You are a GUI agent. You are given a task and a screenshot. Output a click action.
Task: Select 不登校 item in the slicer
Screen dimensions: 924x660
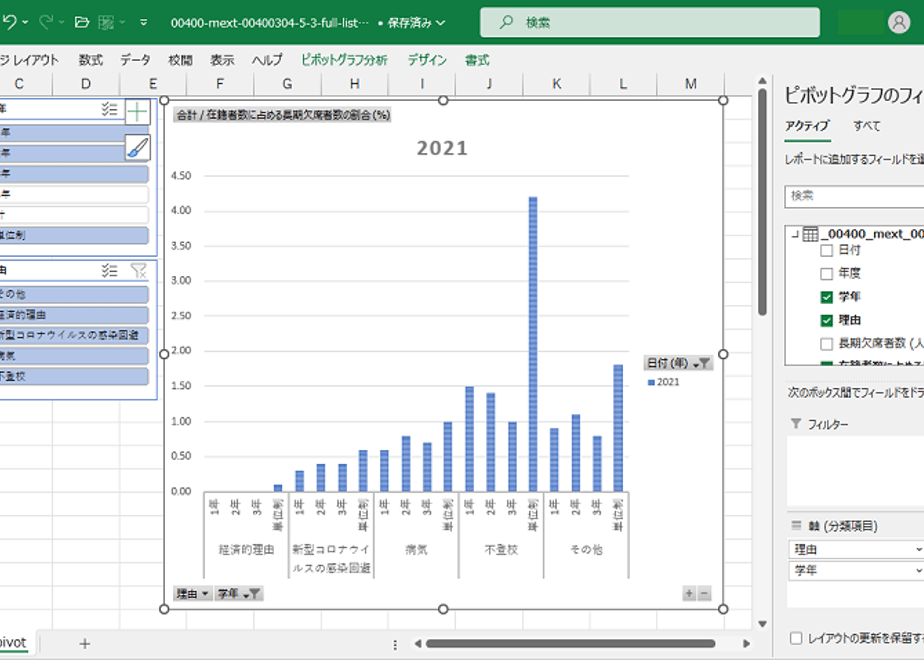coord(74,377)
